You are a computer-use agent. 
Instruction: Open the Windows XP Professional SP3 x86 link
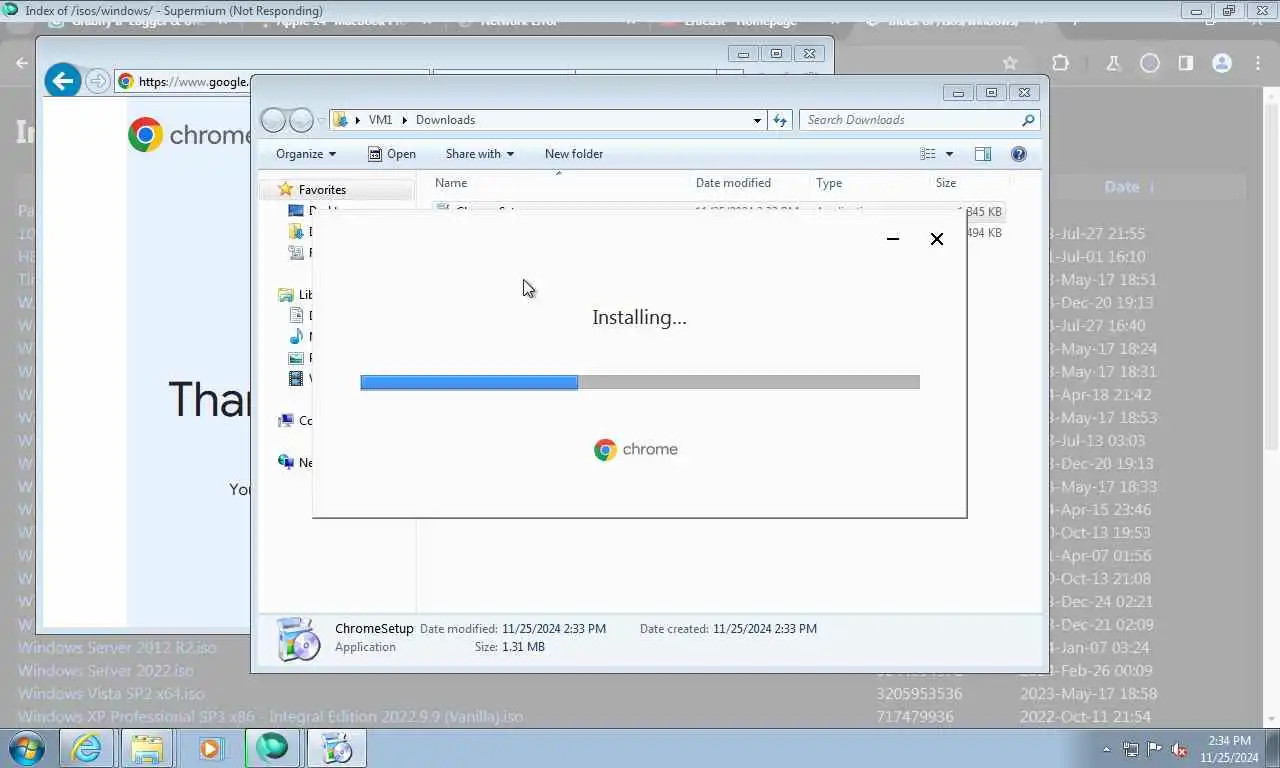click(x=270, y=716)
